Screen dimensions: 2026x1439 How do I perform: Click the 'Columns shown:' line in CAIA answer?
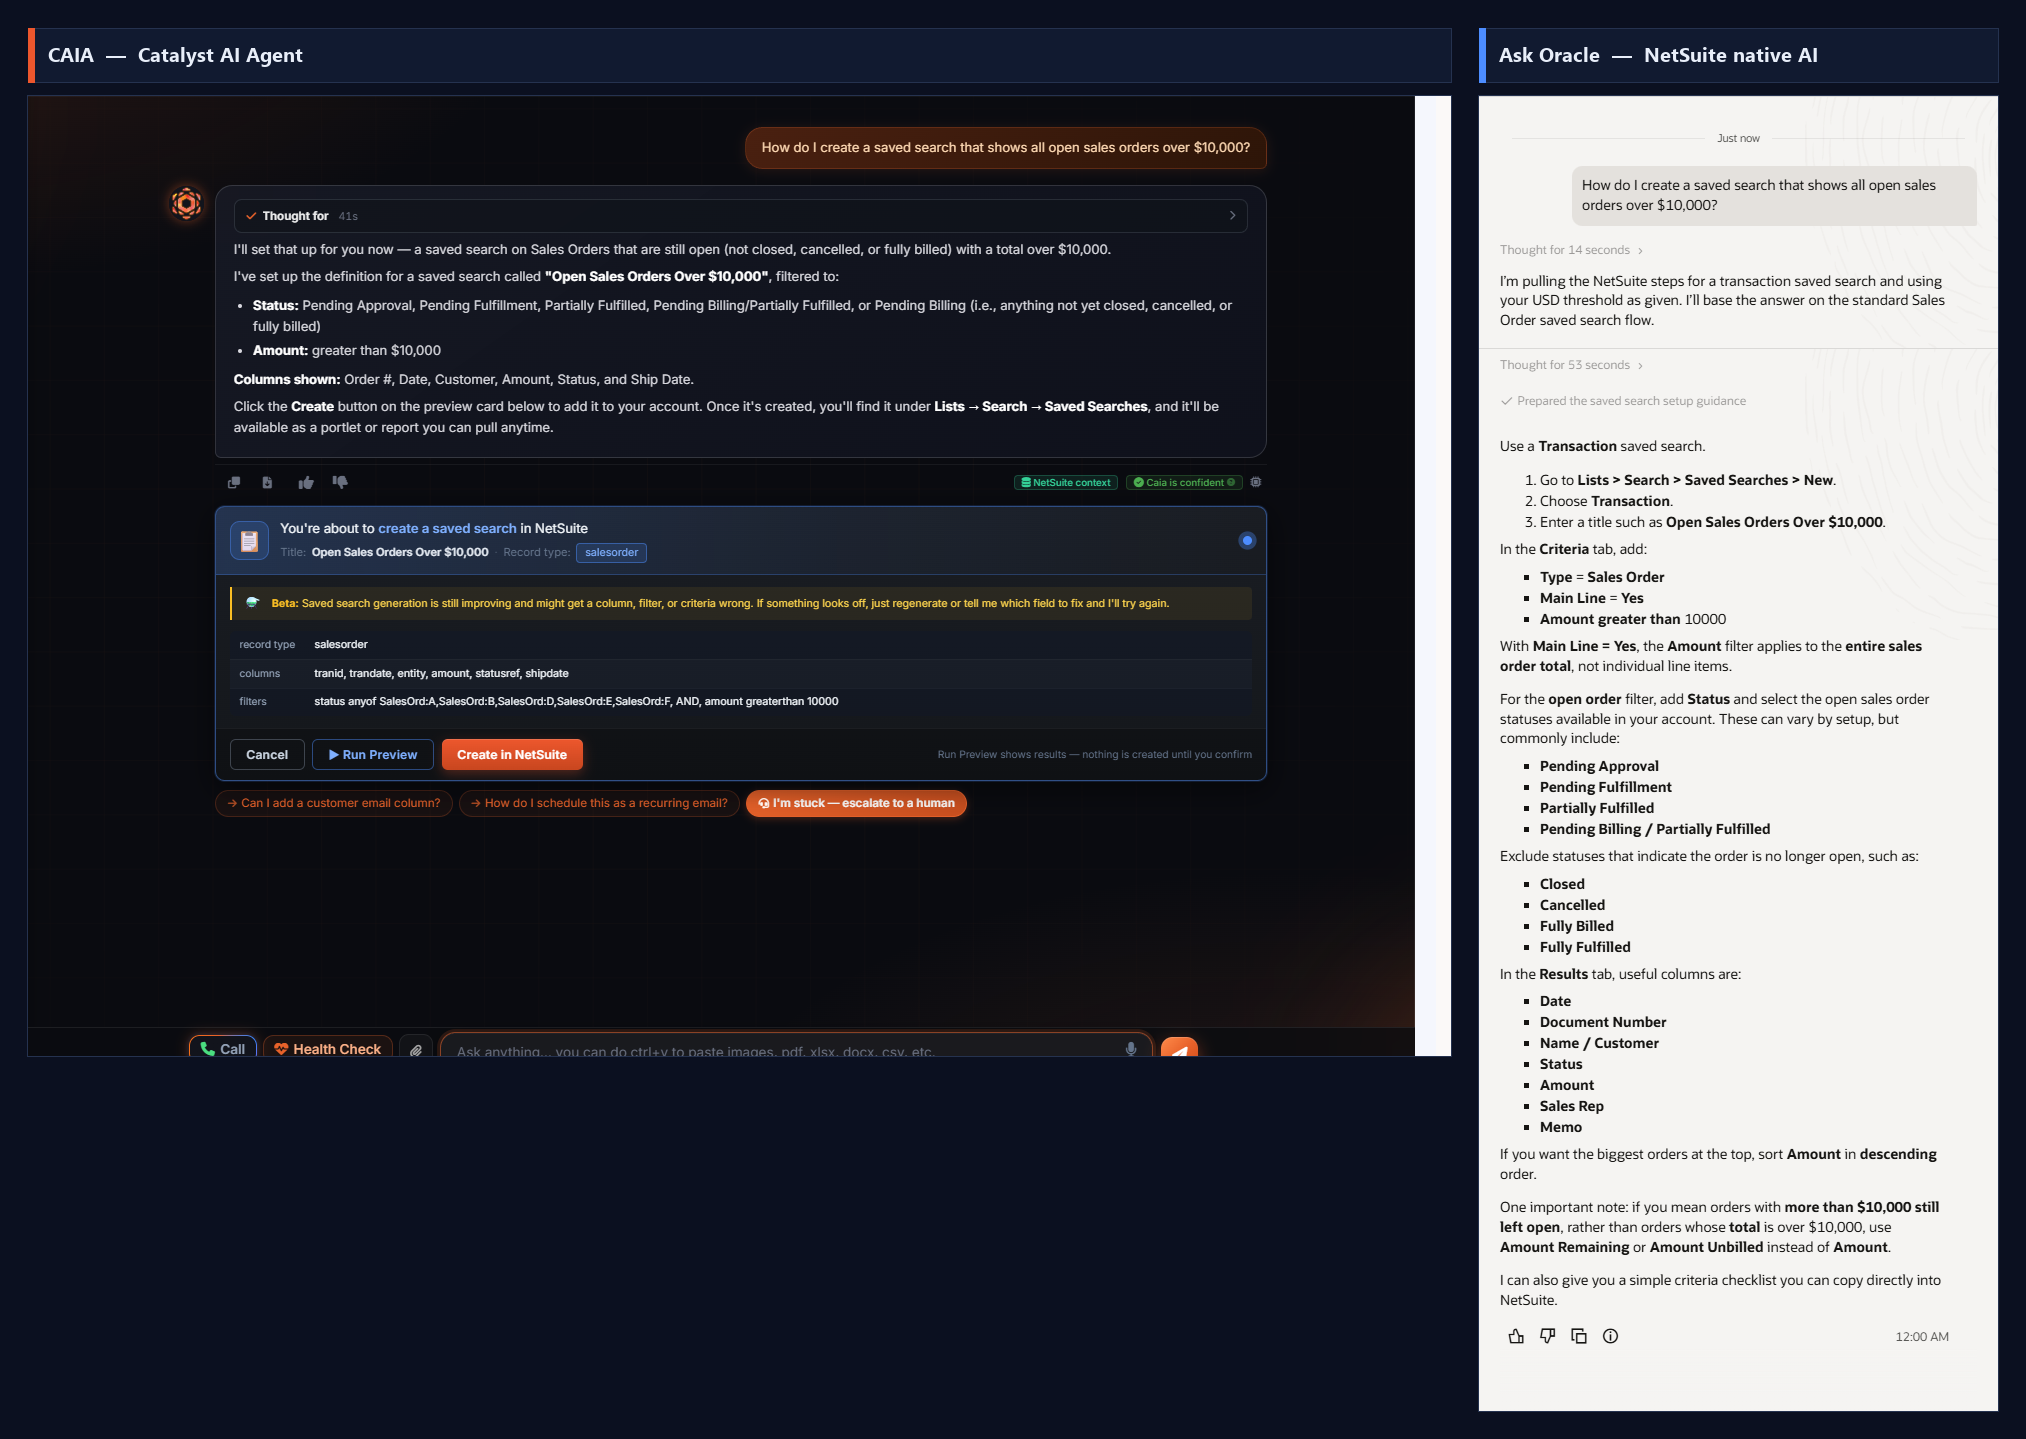coord(463,379)
